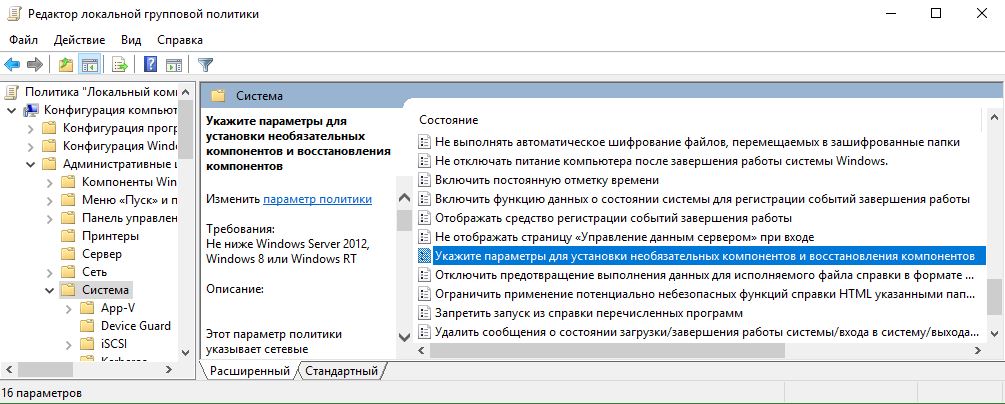Open the Действие menu
The height and width of the screenshot is (404, 1005).
pyautogui.click(x=79, y=39)
